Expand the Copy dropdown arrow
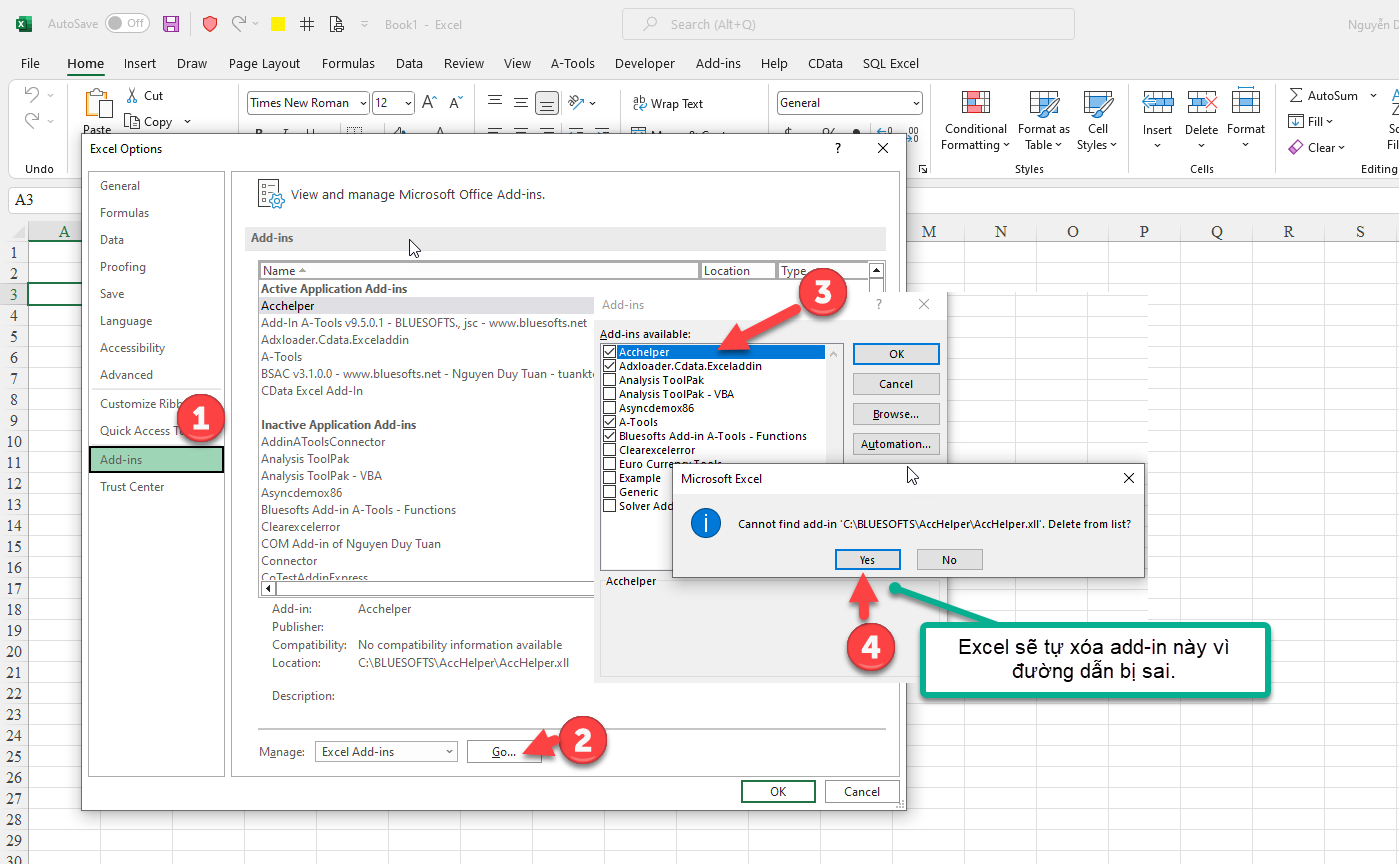 (187, 122)
